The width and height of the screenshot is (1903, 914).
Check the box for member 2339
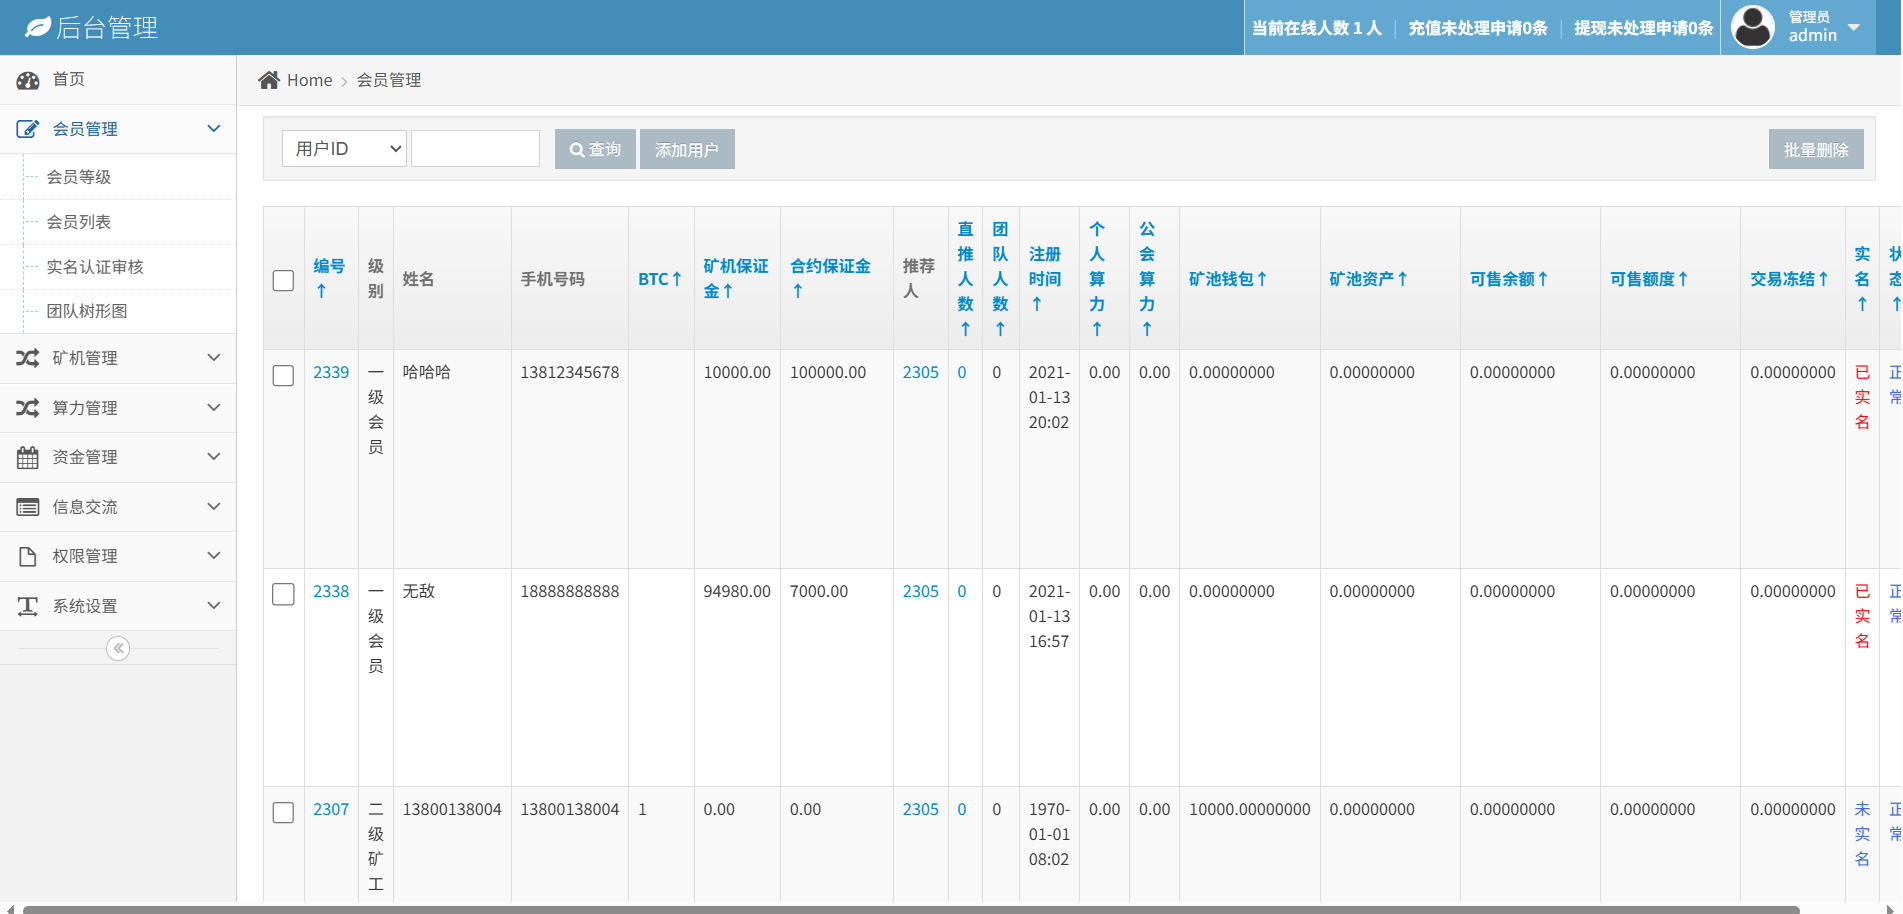(283, 375)
